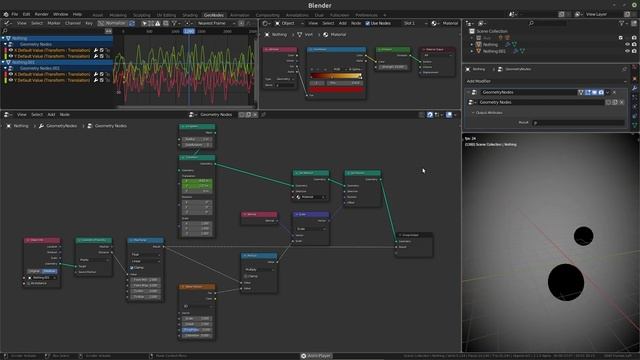Hide X Default Value curve under Nothing.001
640x360 pixels.
[11, 74]
